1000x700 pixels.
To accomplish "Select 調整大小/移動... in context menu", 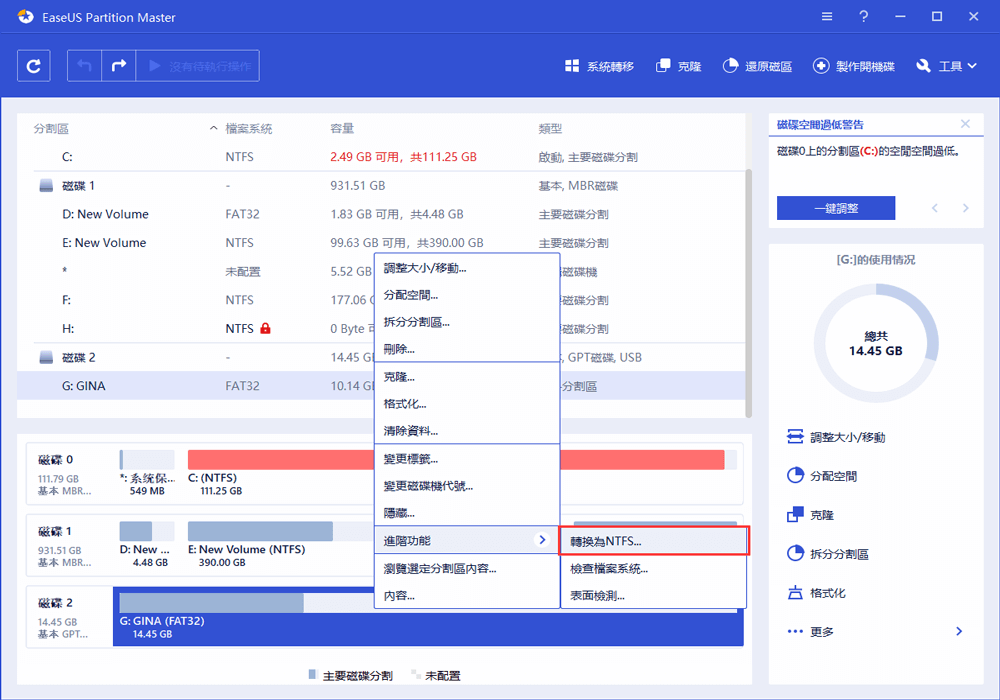I will [x=467, y=268].
